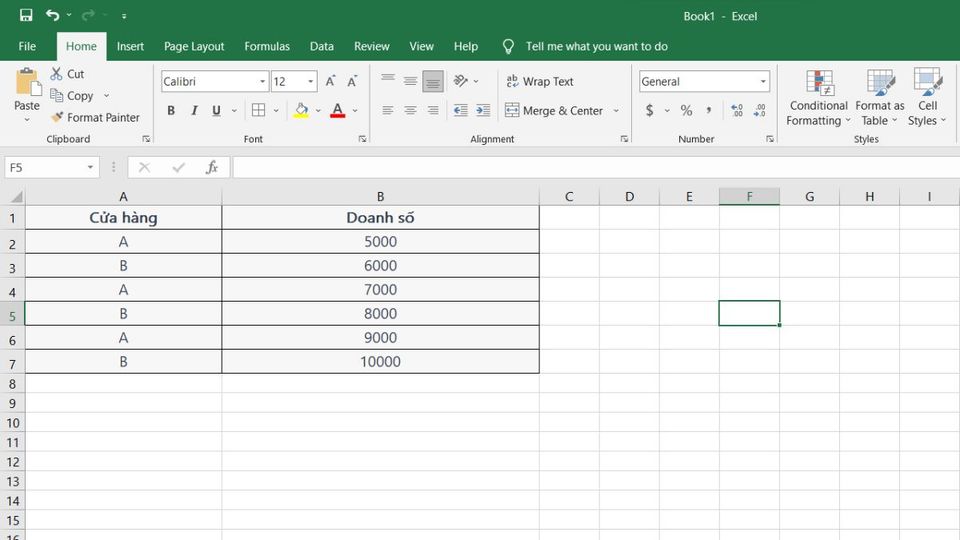This screenshot has width=960, height=540.
Task: Decrease font size with smaller A icon
Action: (352, 81)
